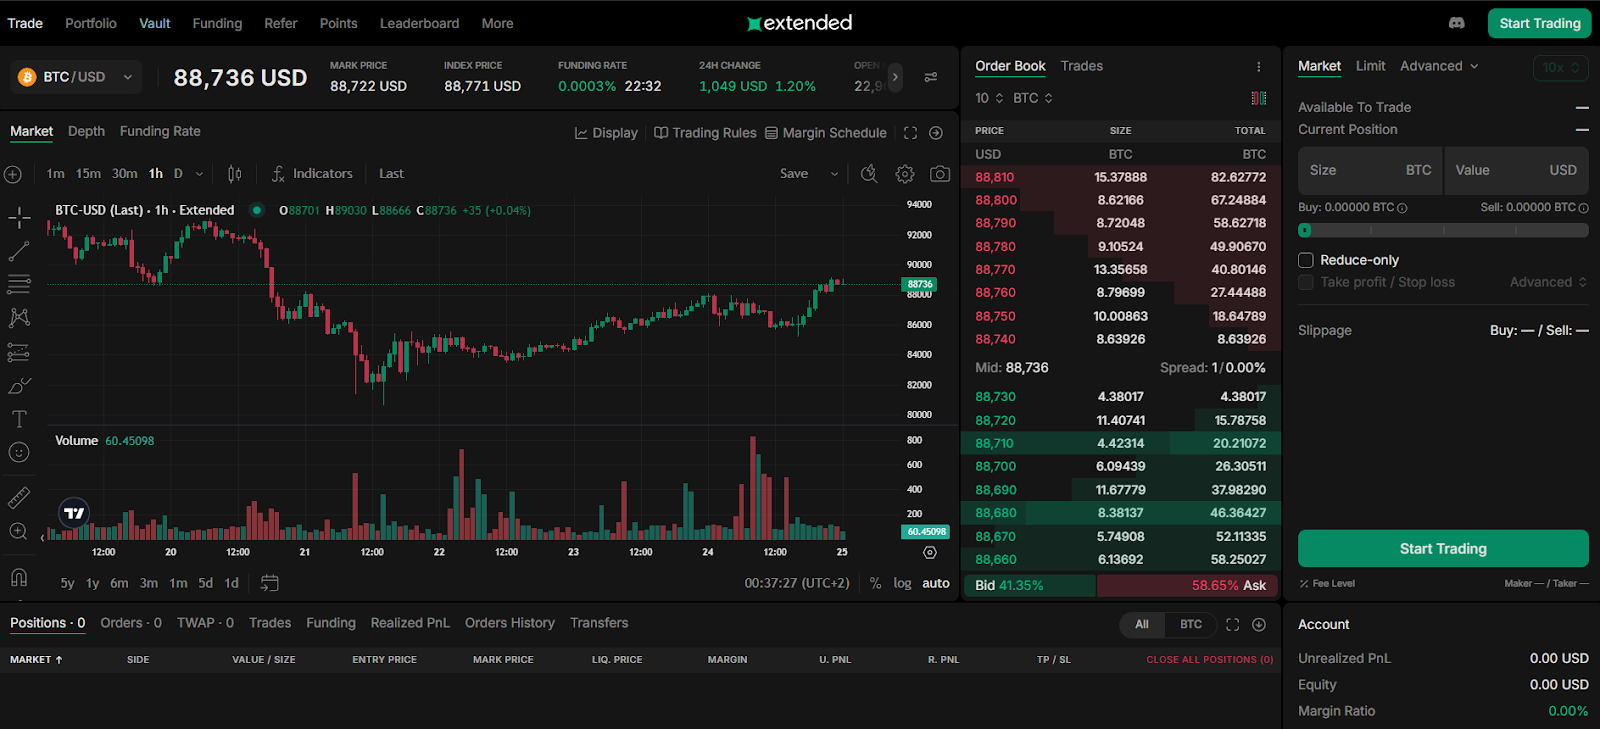Toggle log scale on chart

(902, 583)
